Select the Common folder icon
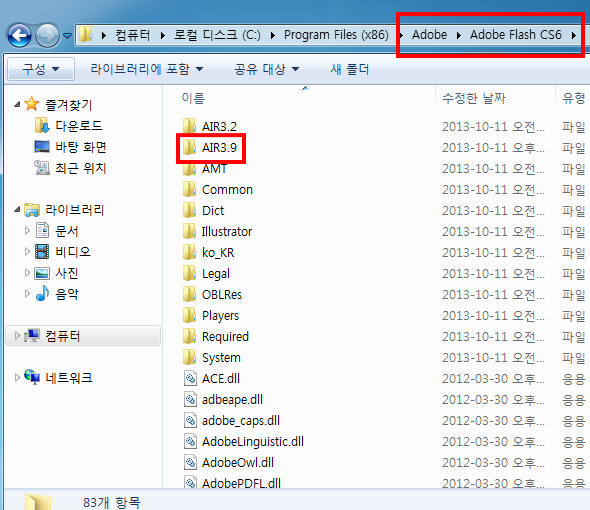 click(x=189, y=189)
